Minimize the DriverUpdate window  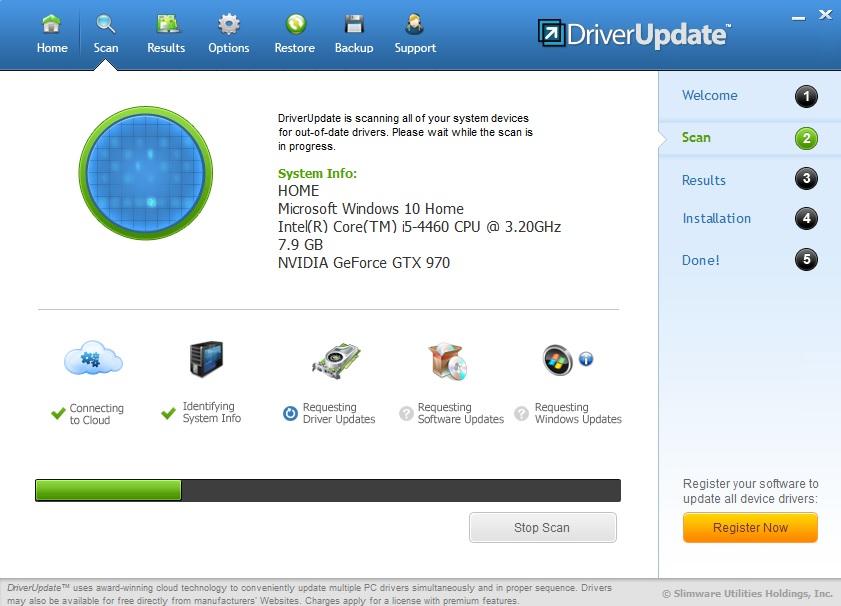tap(798, 18)
